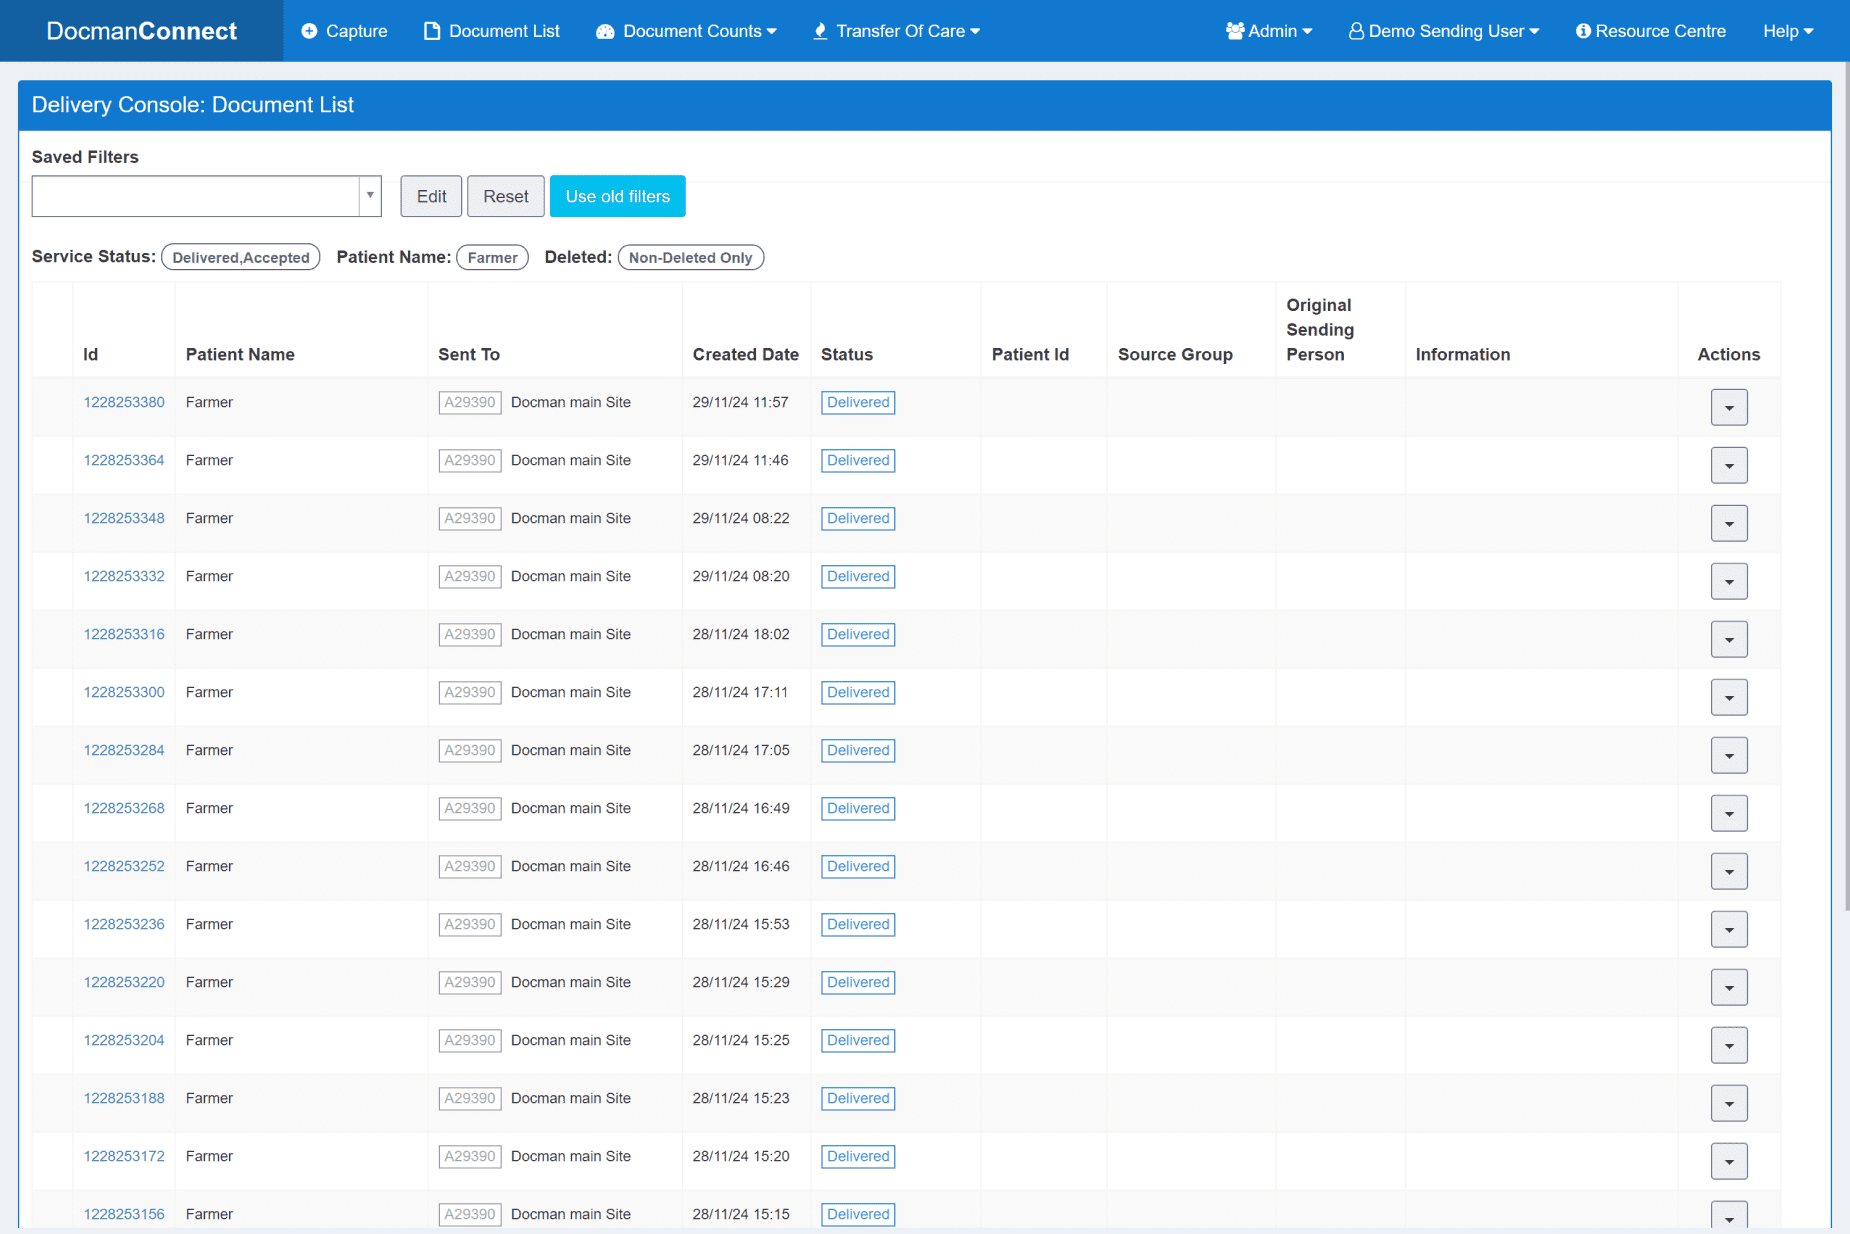Open the Transfer Of Care menu
This screenshot has width=1850, height=1234.
897,30
